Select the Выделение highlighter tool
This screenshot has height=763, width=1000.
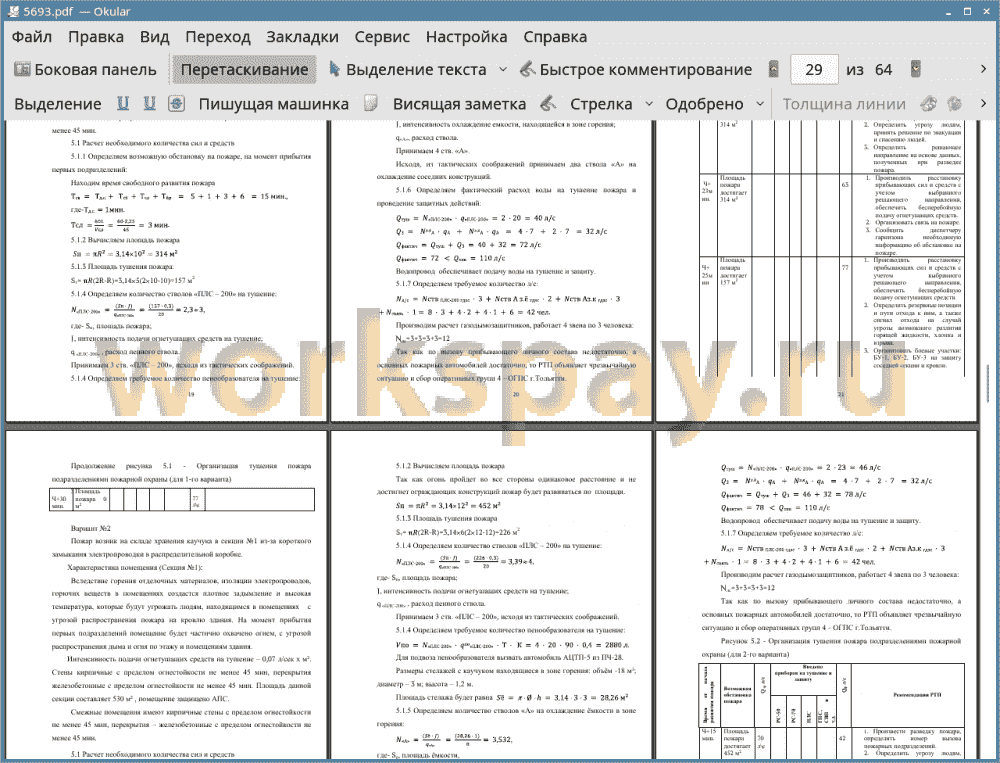tap(57, 104)
